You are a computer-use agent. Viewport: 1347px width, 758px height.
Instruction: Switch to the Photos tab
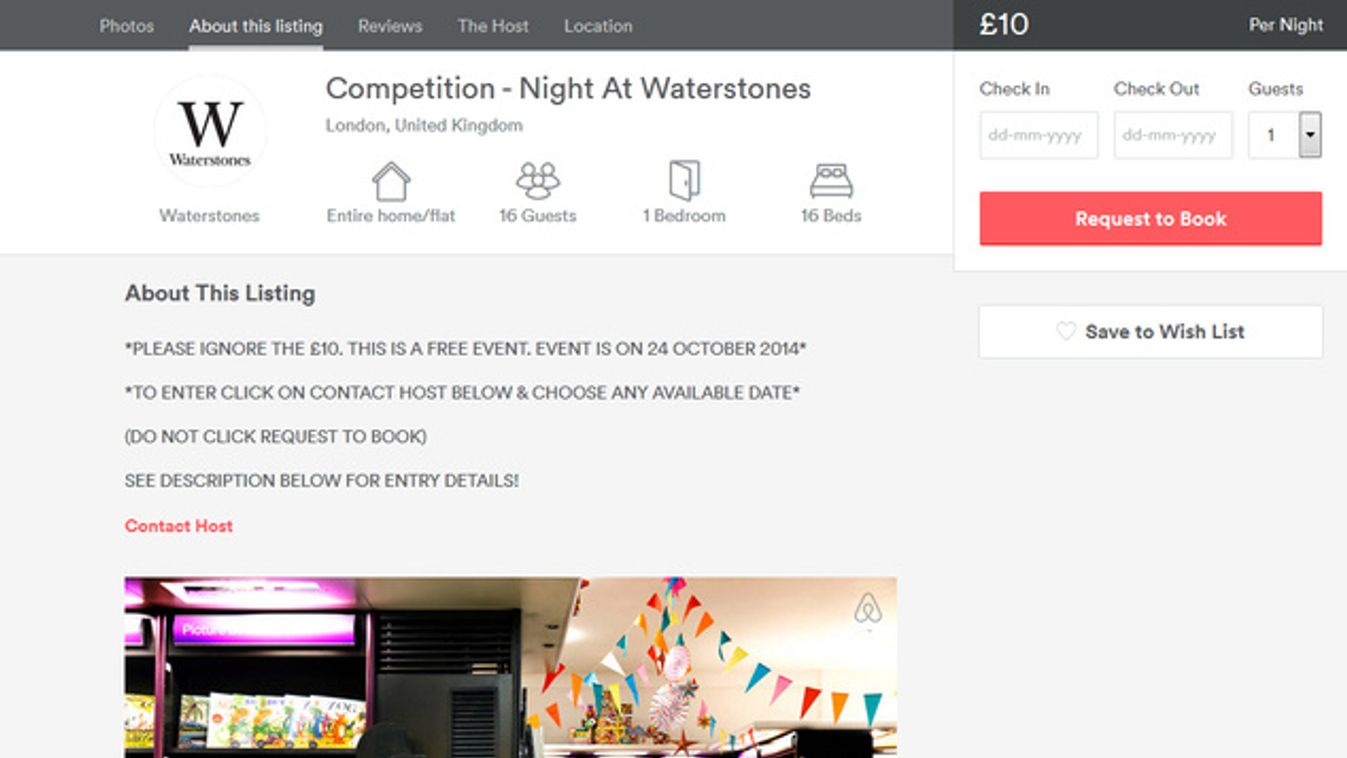127,26
